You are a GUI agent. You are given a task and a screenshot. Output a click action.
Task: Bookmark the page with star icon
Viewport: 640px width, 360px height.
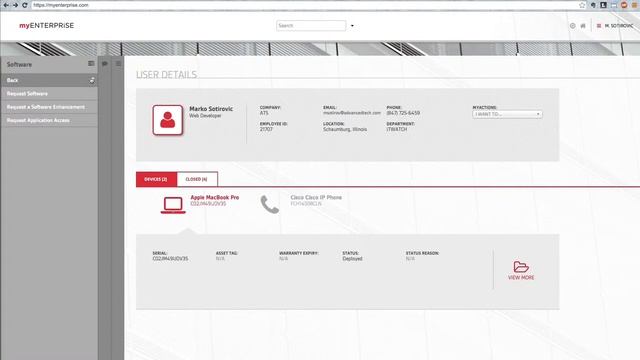582,5
